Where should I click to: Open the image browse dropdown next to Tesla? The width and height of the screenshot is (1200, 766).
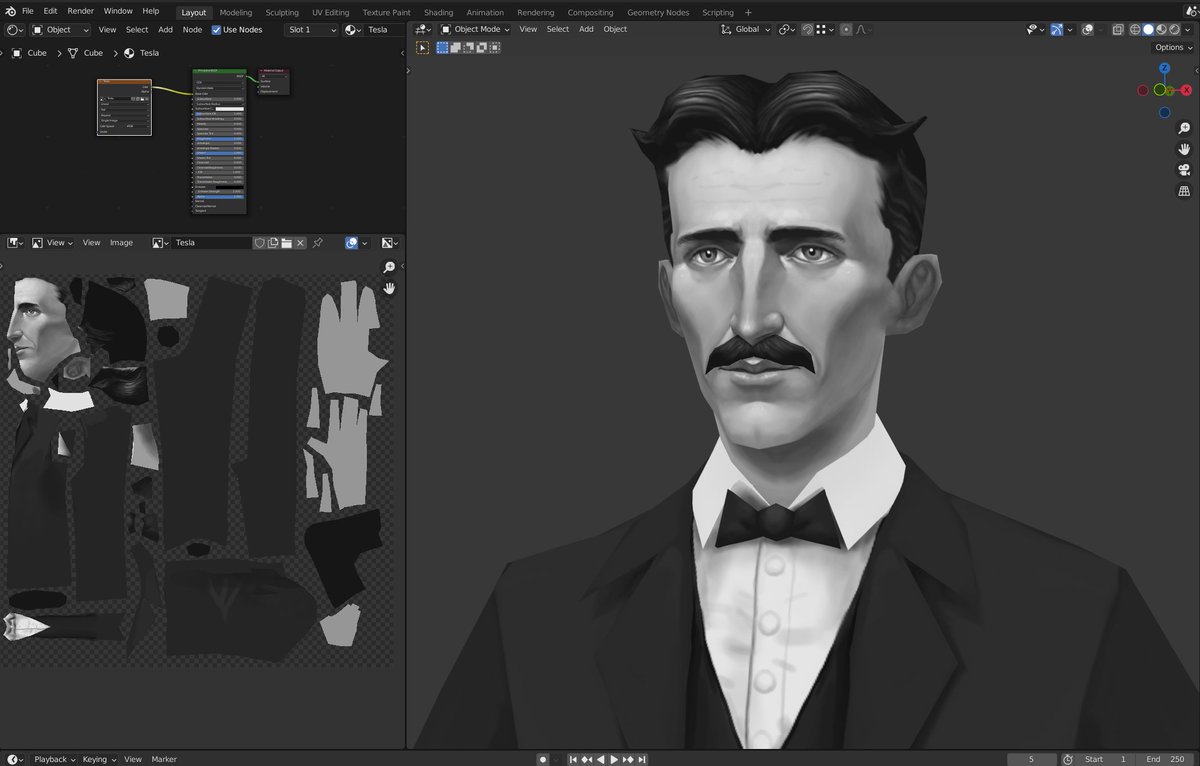click(161, 242)
